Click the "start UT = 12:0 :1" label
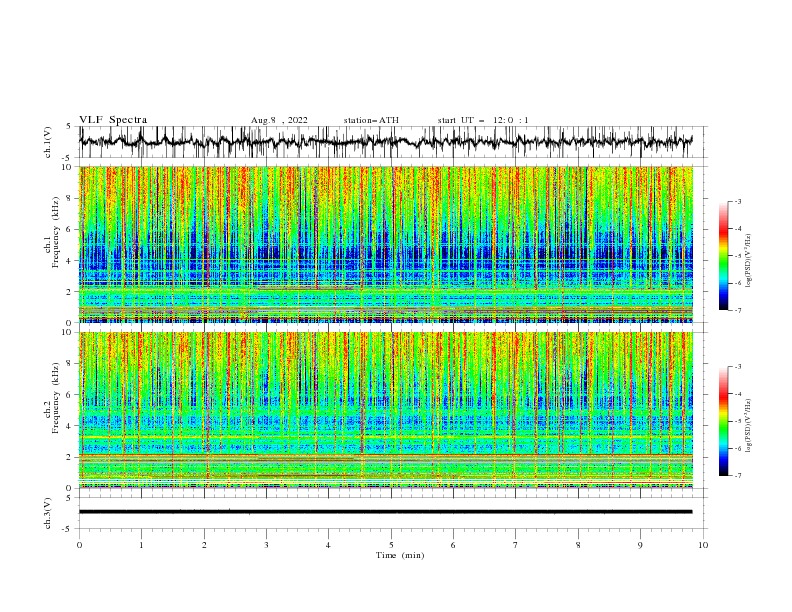 [x=483, y=120]
